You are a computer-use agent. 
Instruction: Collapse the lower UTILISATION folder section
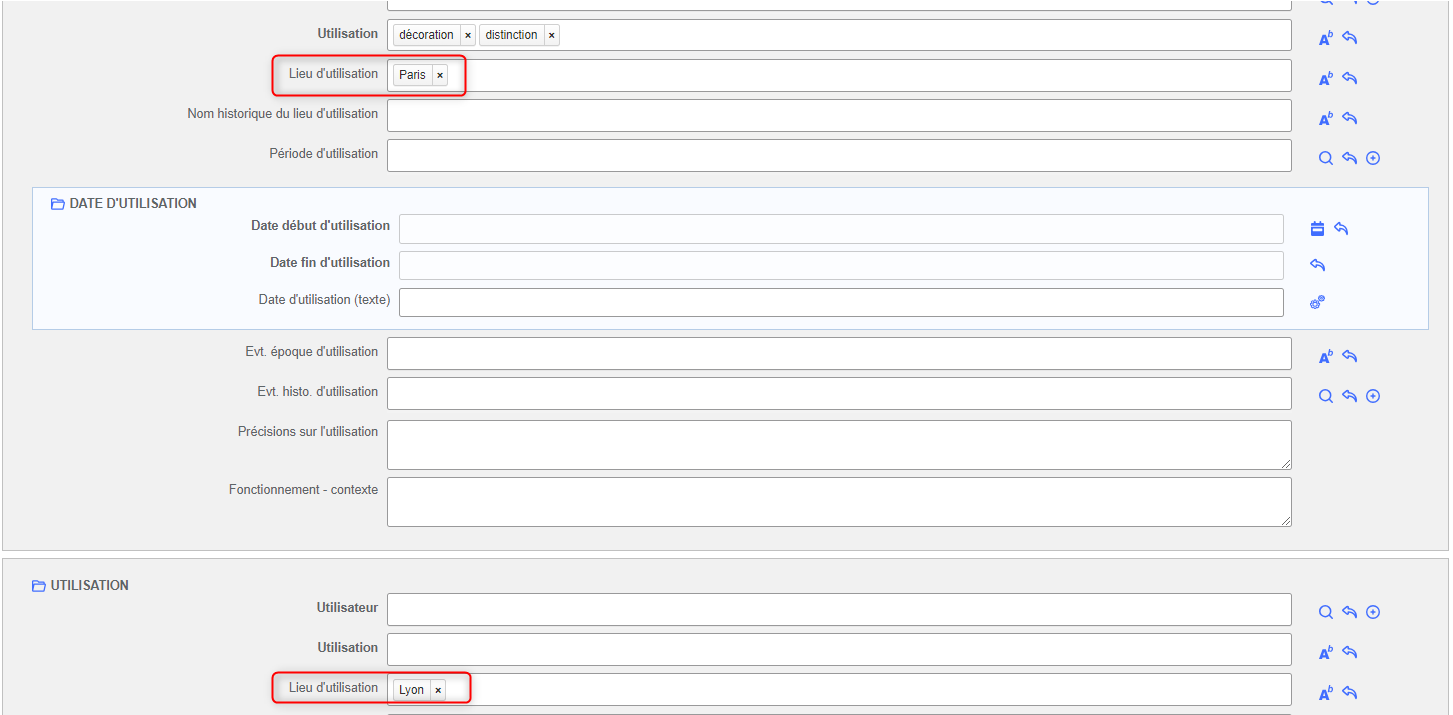point(39,586)
